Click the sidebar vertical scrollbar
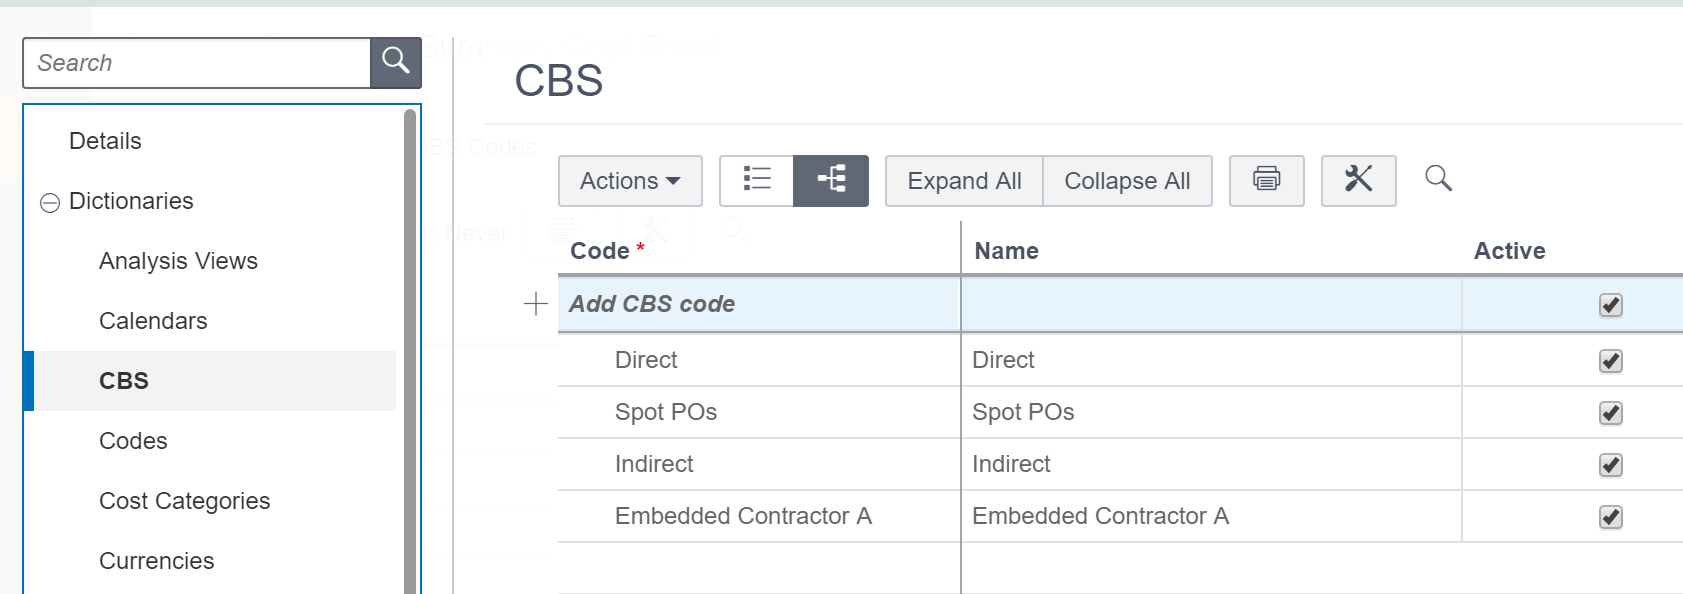Viewport: 1683px width, 594px height. coord(410,350)
